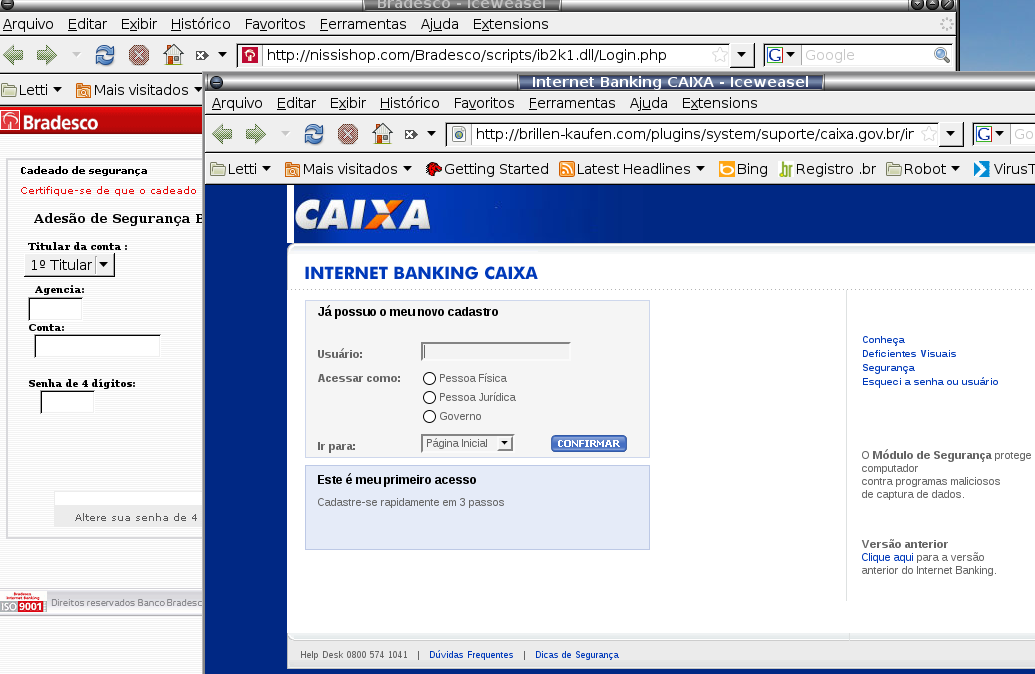Select the Pessoa Física radio button
The width and height of the screenshot is (1035, 674).
coord(429,378)
